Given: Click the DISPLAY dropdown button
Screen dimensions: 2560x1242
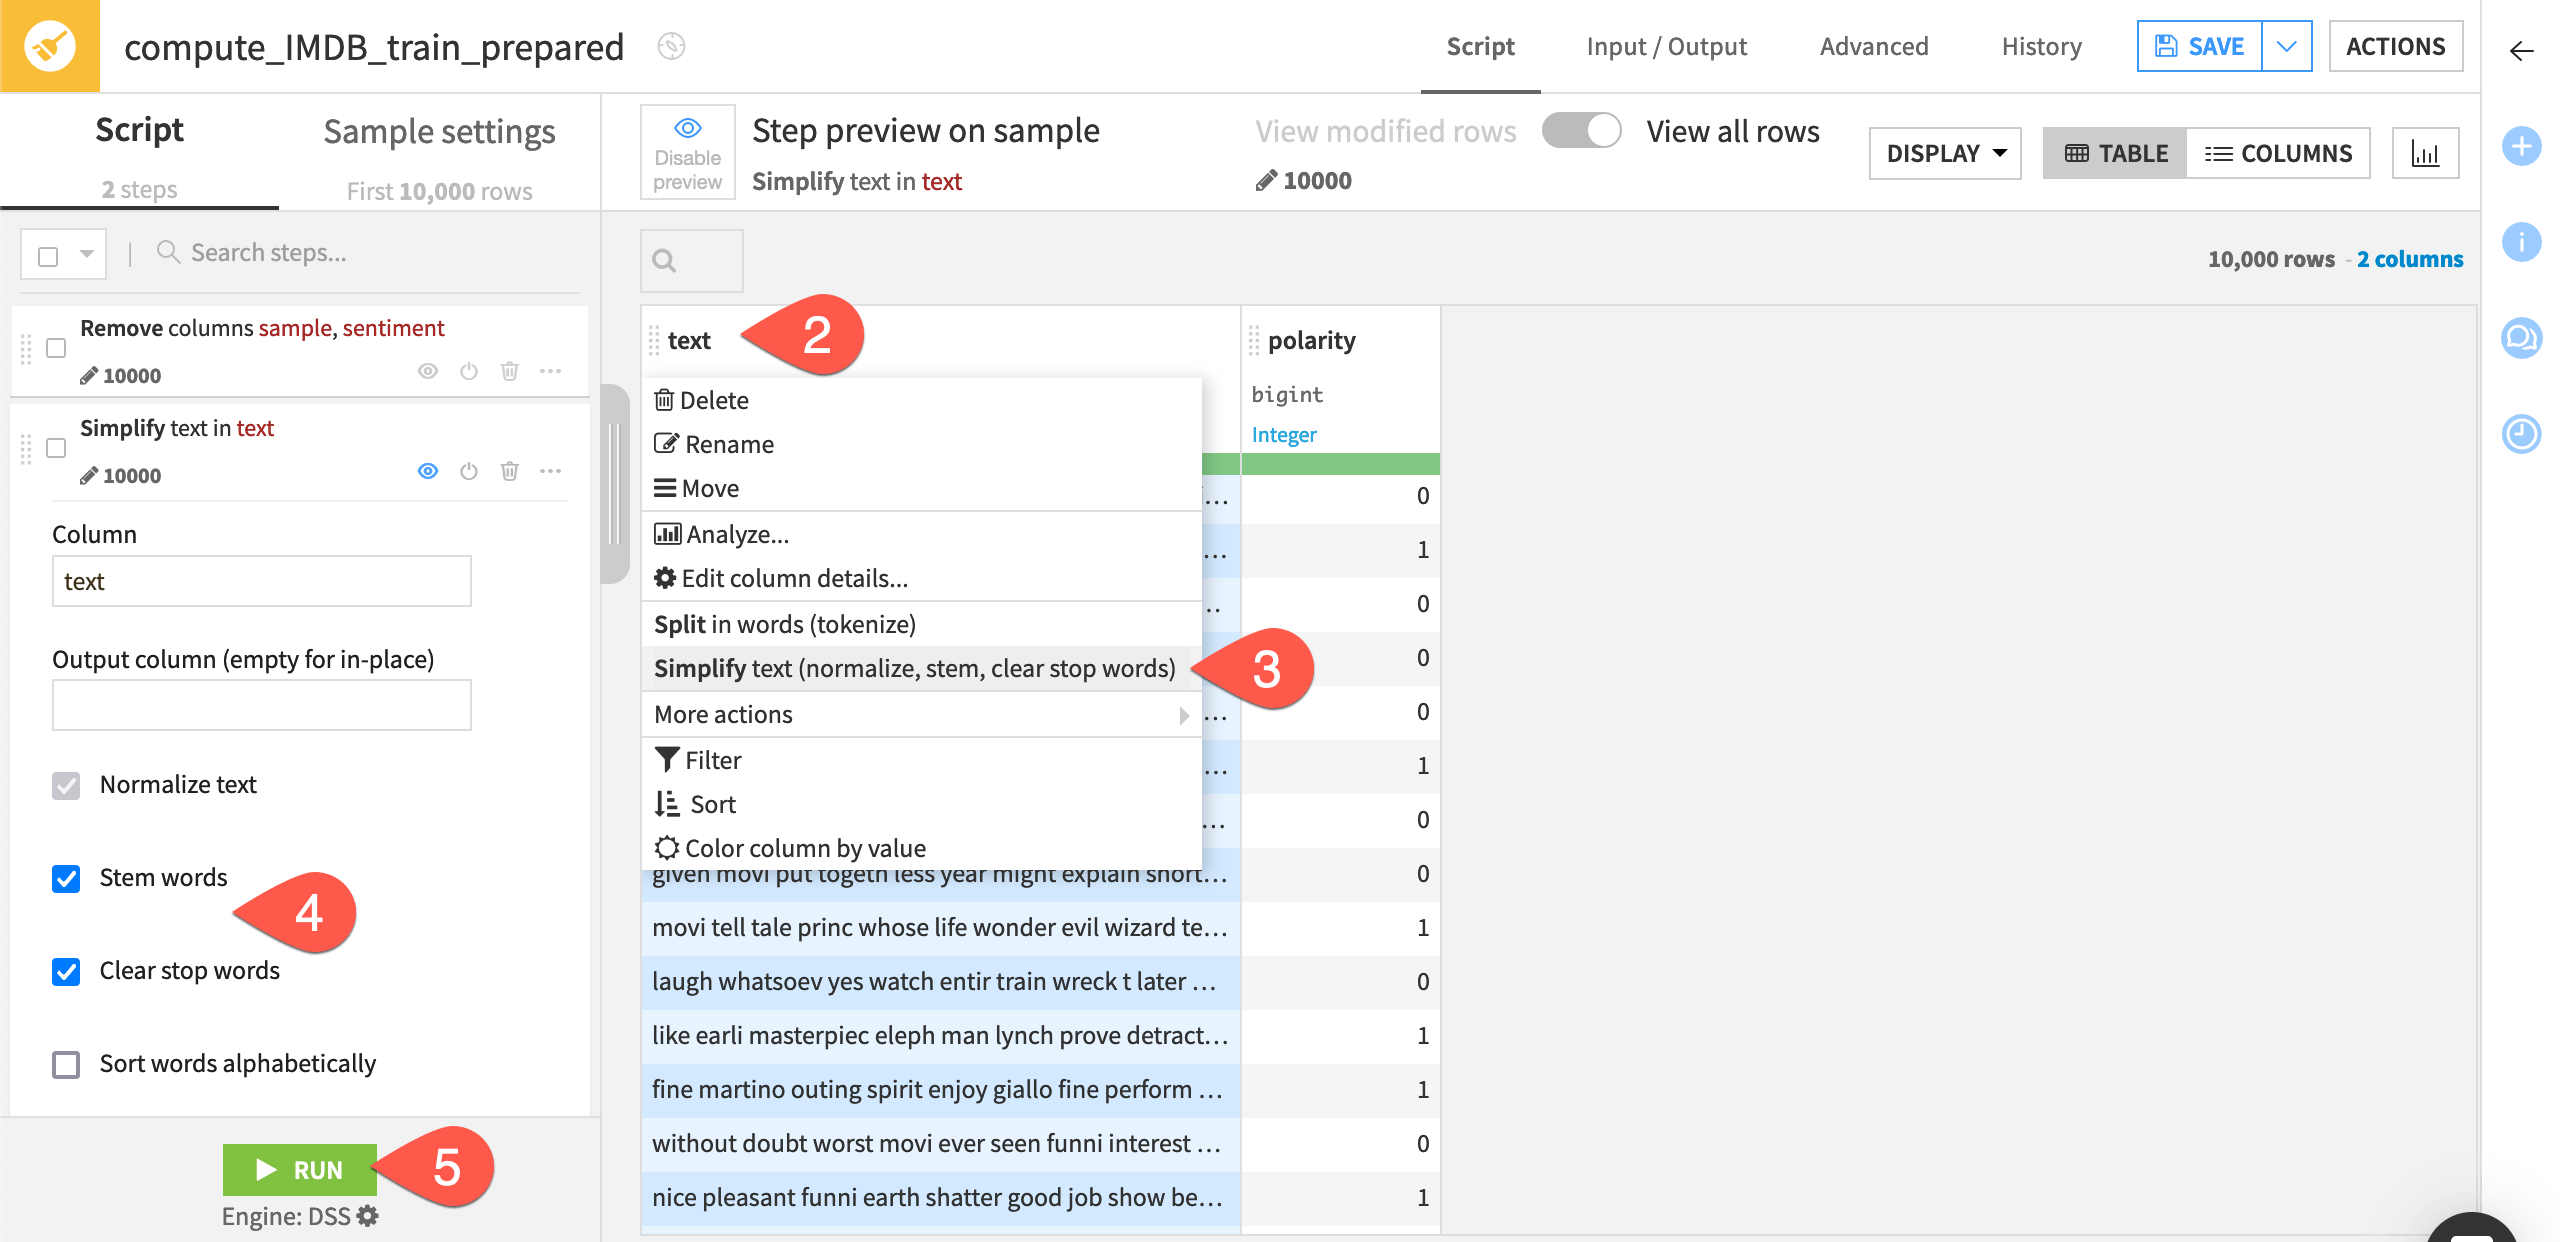Looking at the screenshot, I should pos(1946,153).
